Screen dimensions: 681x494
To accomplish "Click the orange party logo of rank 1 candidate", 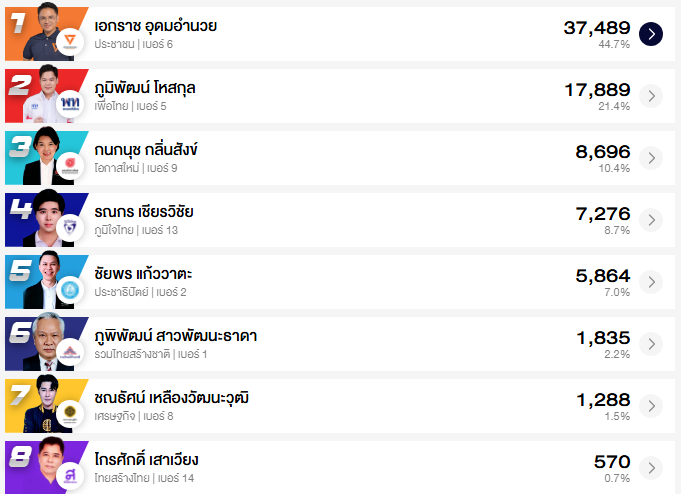I will click(70, 42).
